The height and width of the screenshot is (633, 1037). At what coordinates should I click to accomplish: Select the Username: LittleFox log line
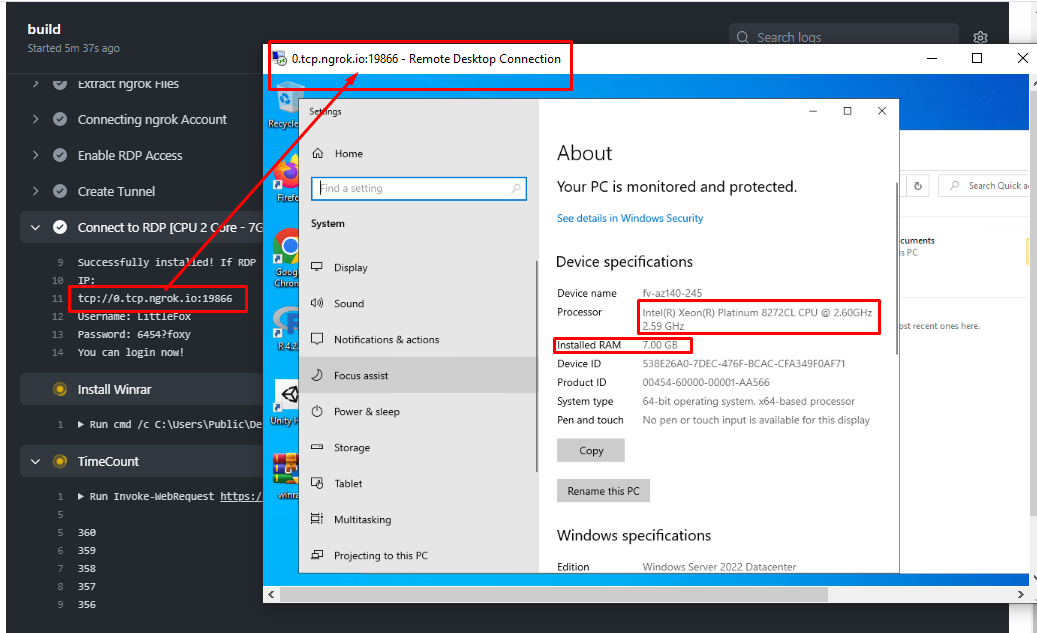pyautogui.click(x=134, y=316)
